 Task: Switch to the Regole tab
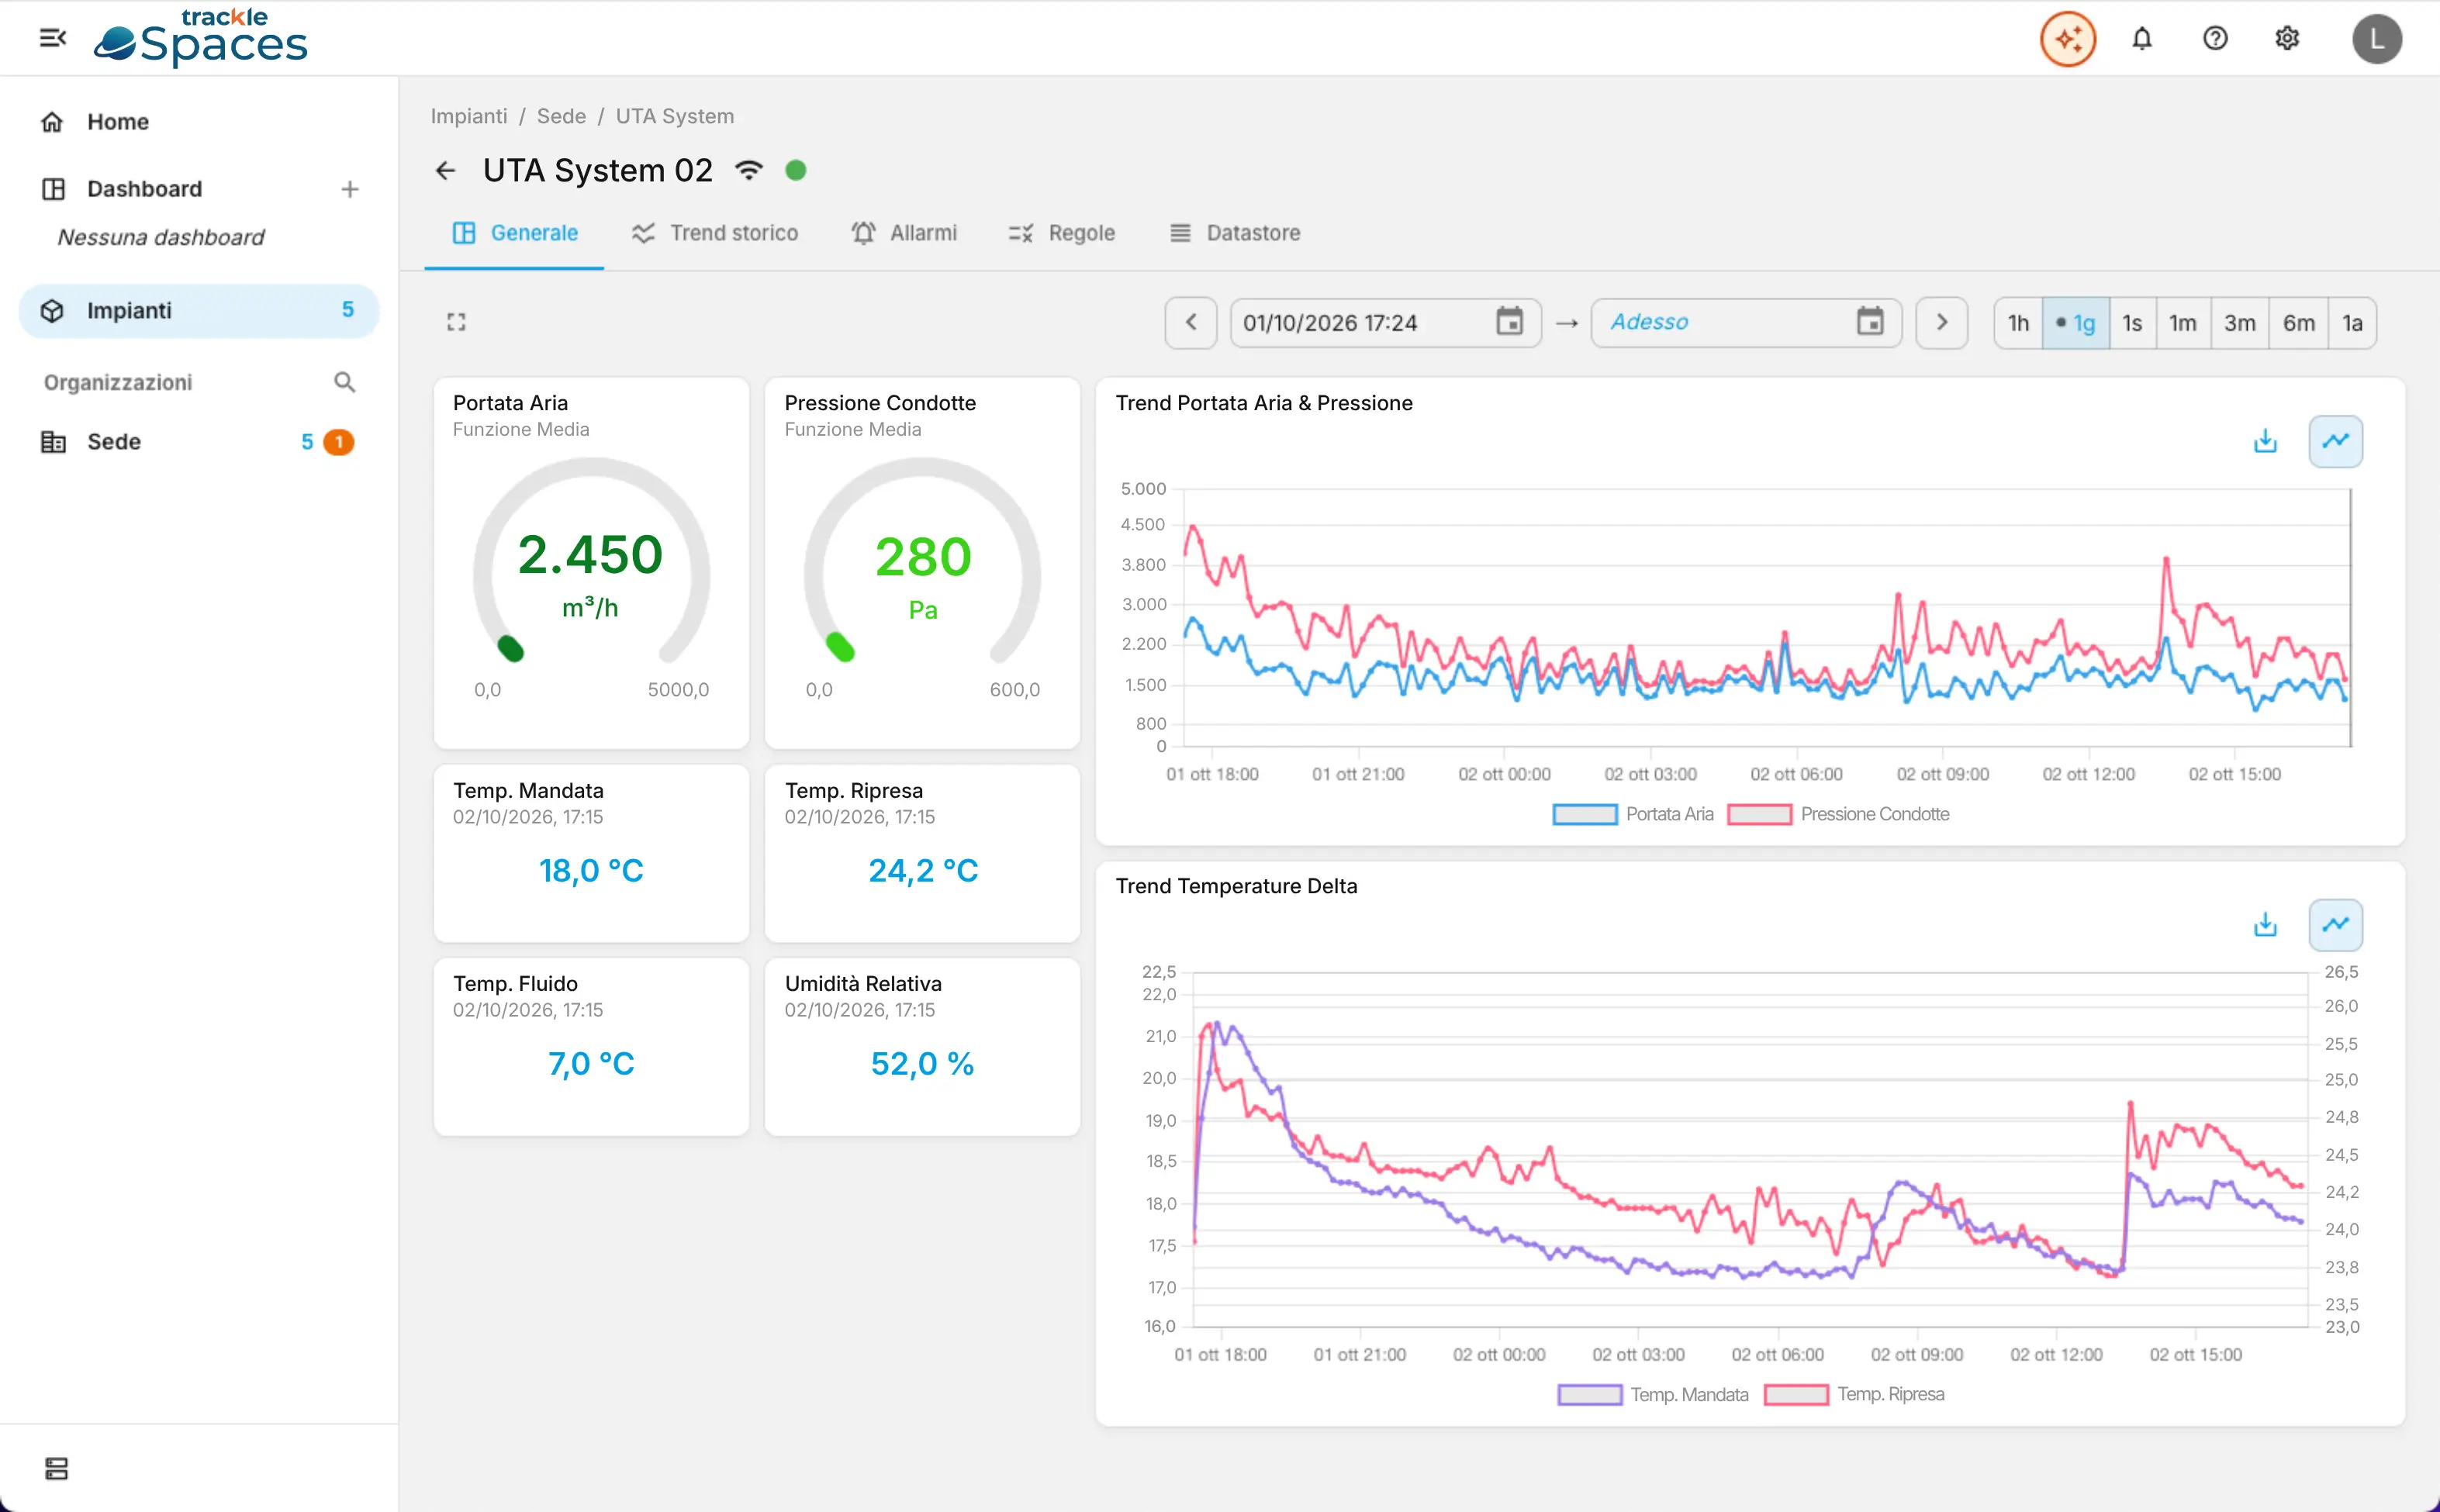(1061, 233)
